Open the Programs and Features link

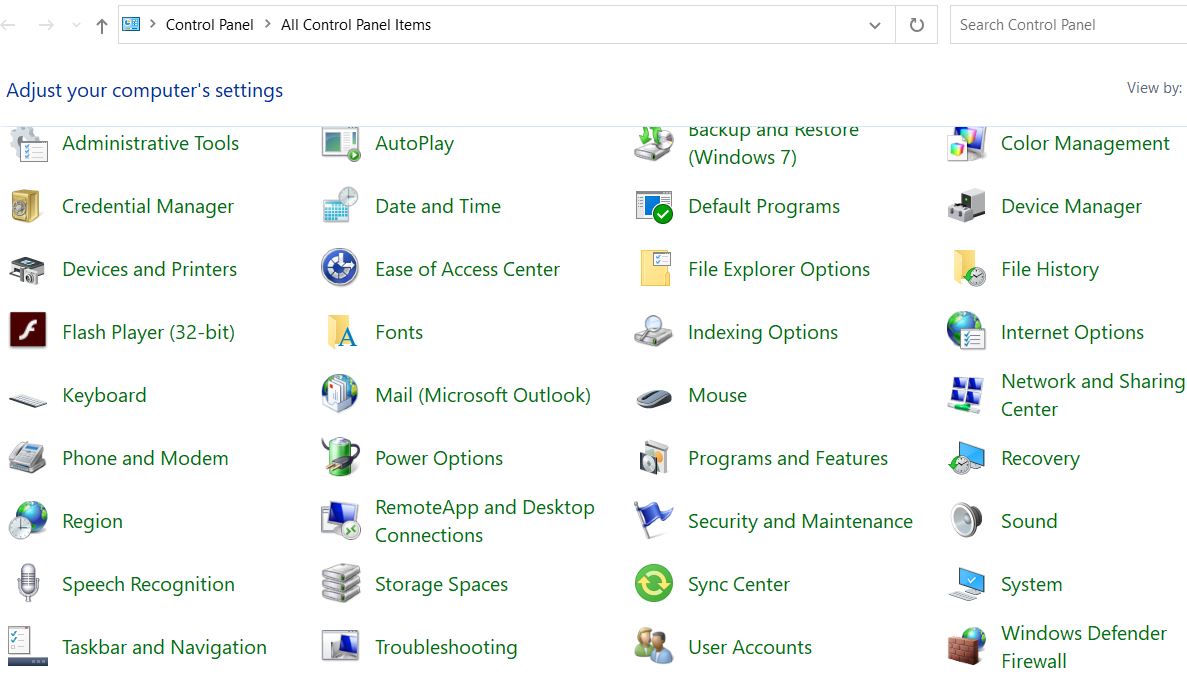coord(788,458)
